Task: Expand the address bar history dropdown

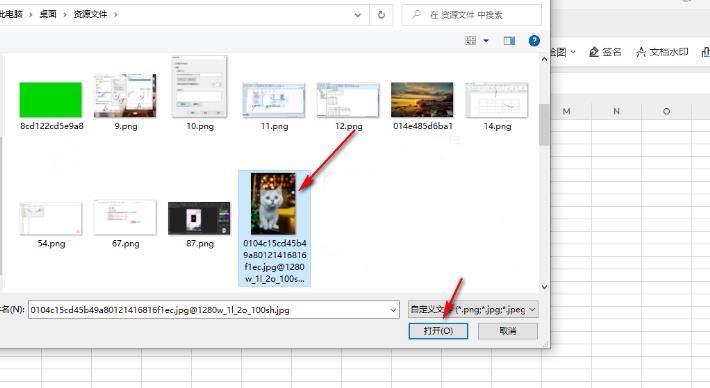Action: click(358, 15)
